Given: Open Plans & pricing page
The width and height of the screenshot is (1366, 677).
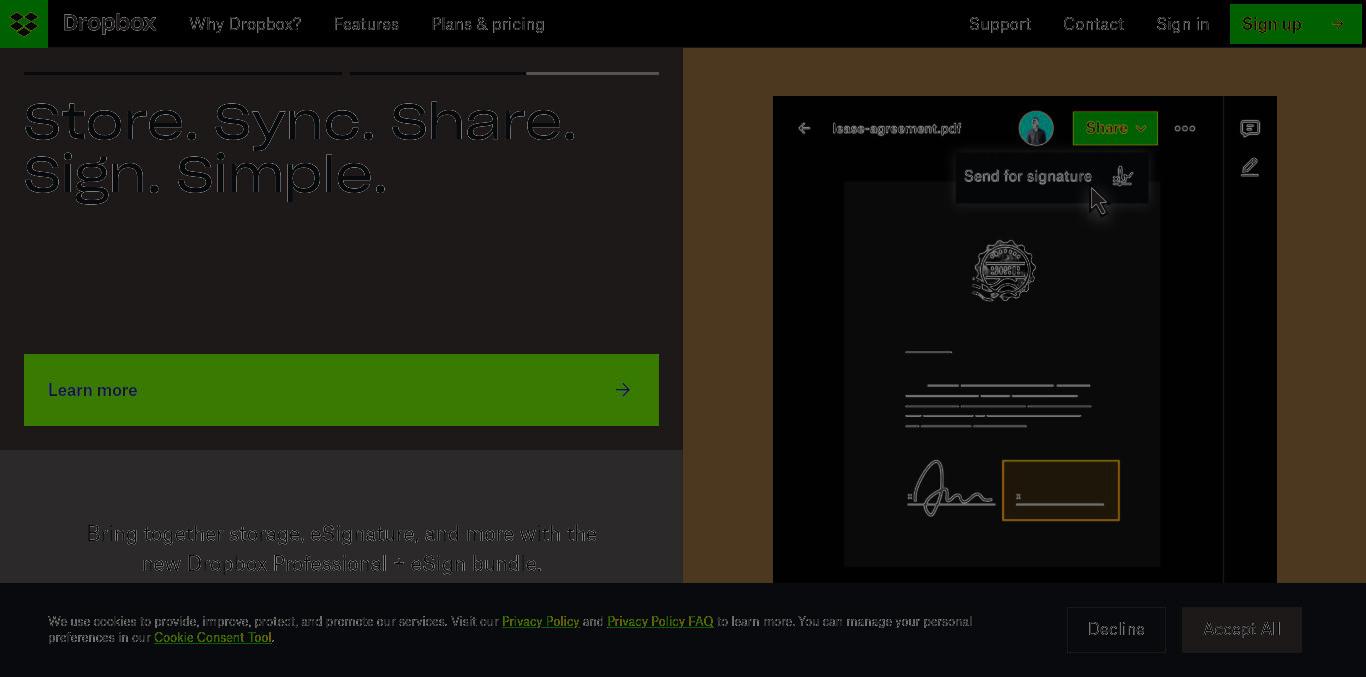Looking at the screenshot, I should [488, 24].
